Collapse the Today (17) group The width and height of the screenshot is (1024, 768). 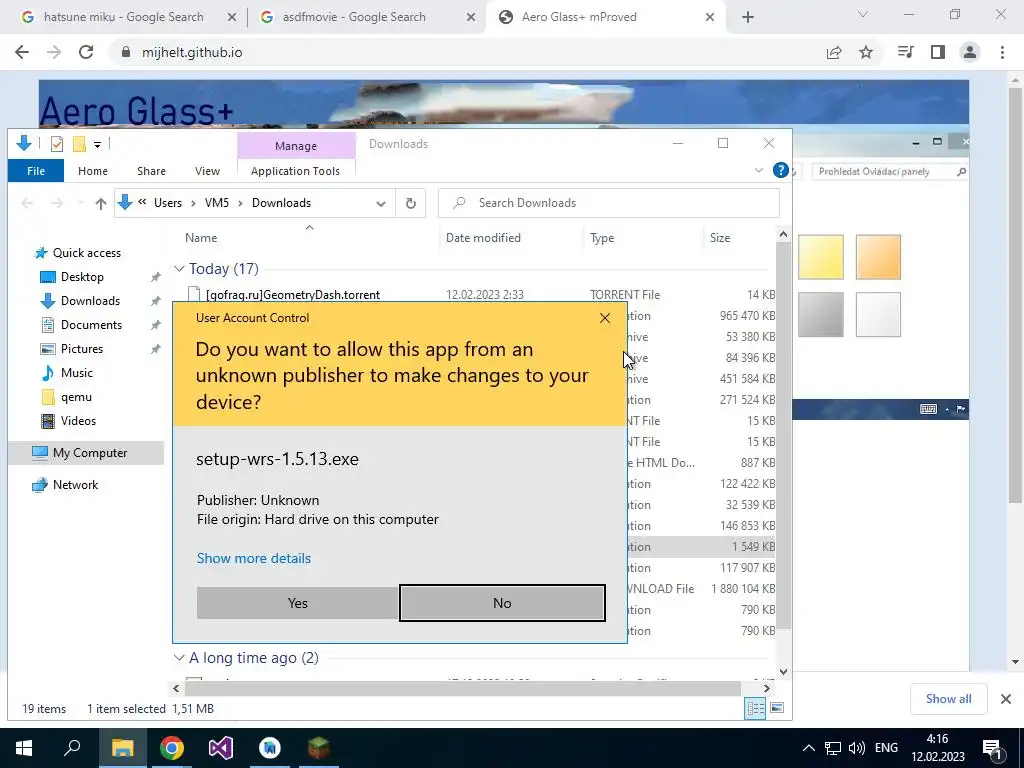pos(179,269)
